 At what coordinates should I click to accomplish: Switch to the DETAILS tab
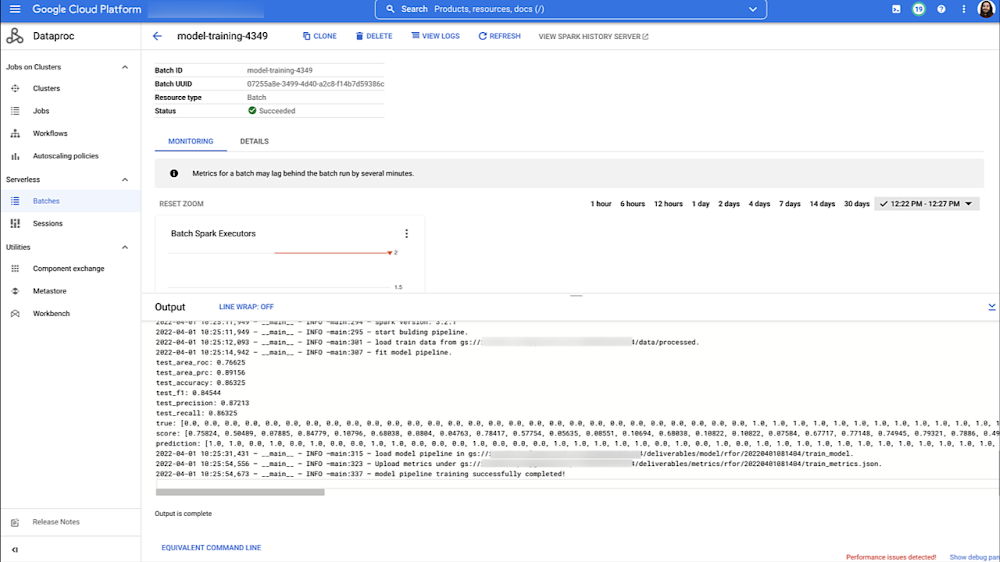coord(254,142)
